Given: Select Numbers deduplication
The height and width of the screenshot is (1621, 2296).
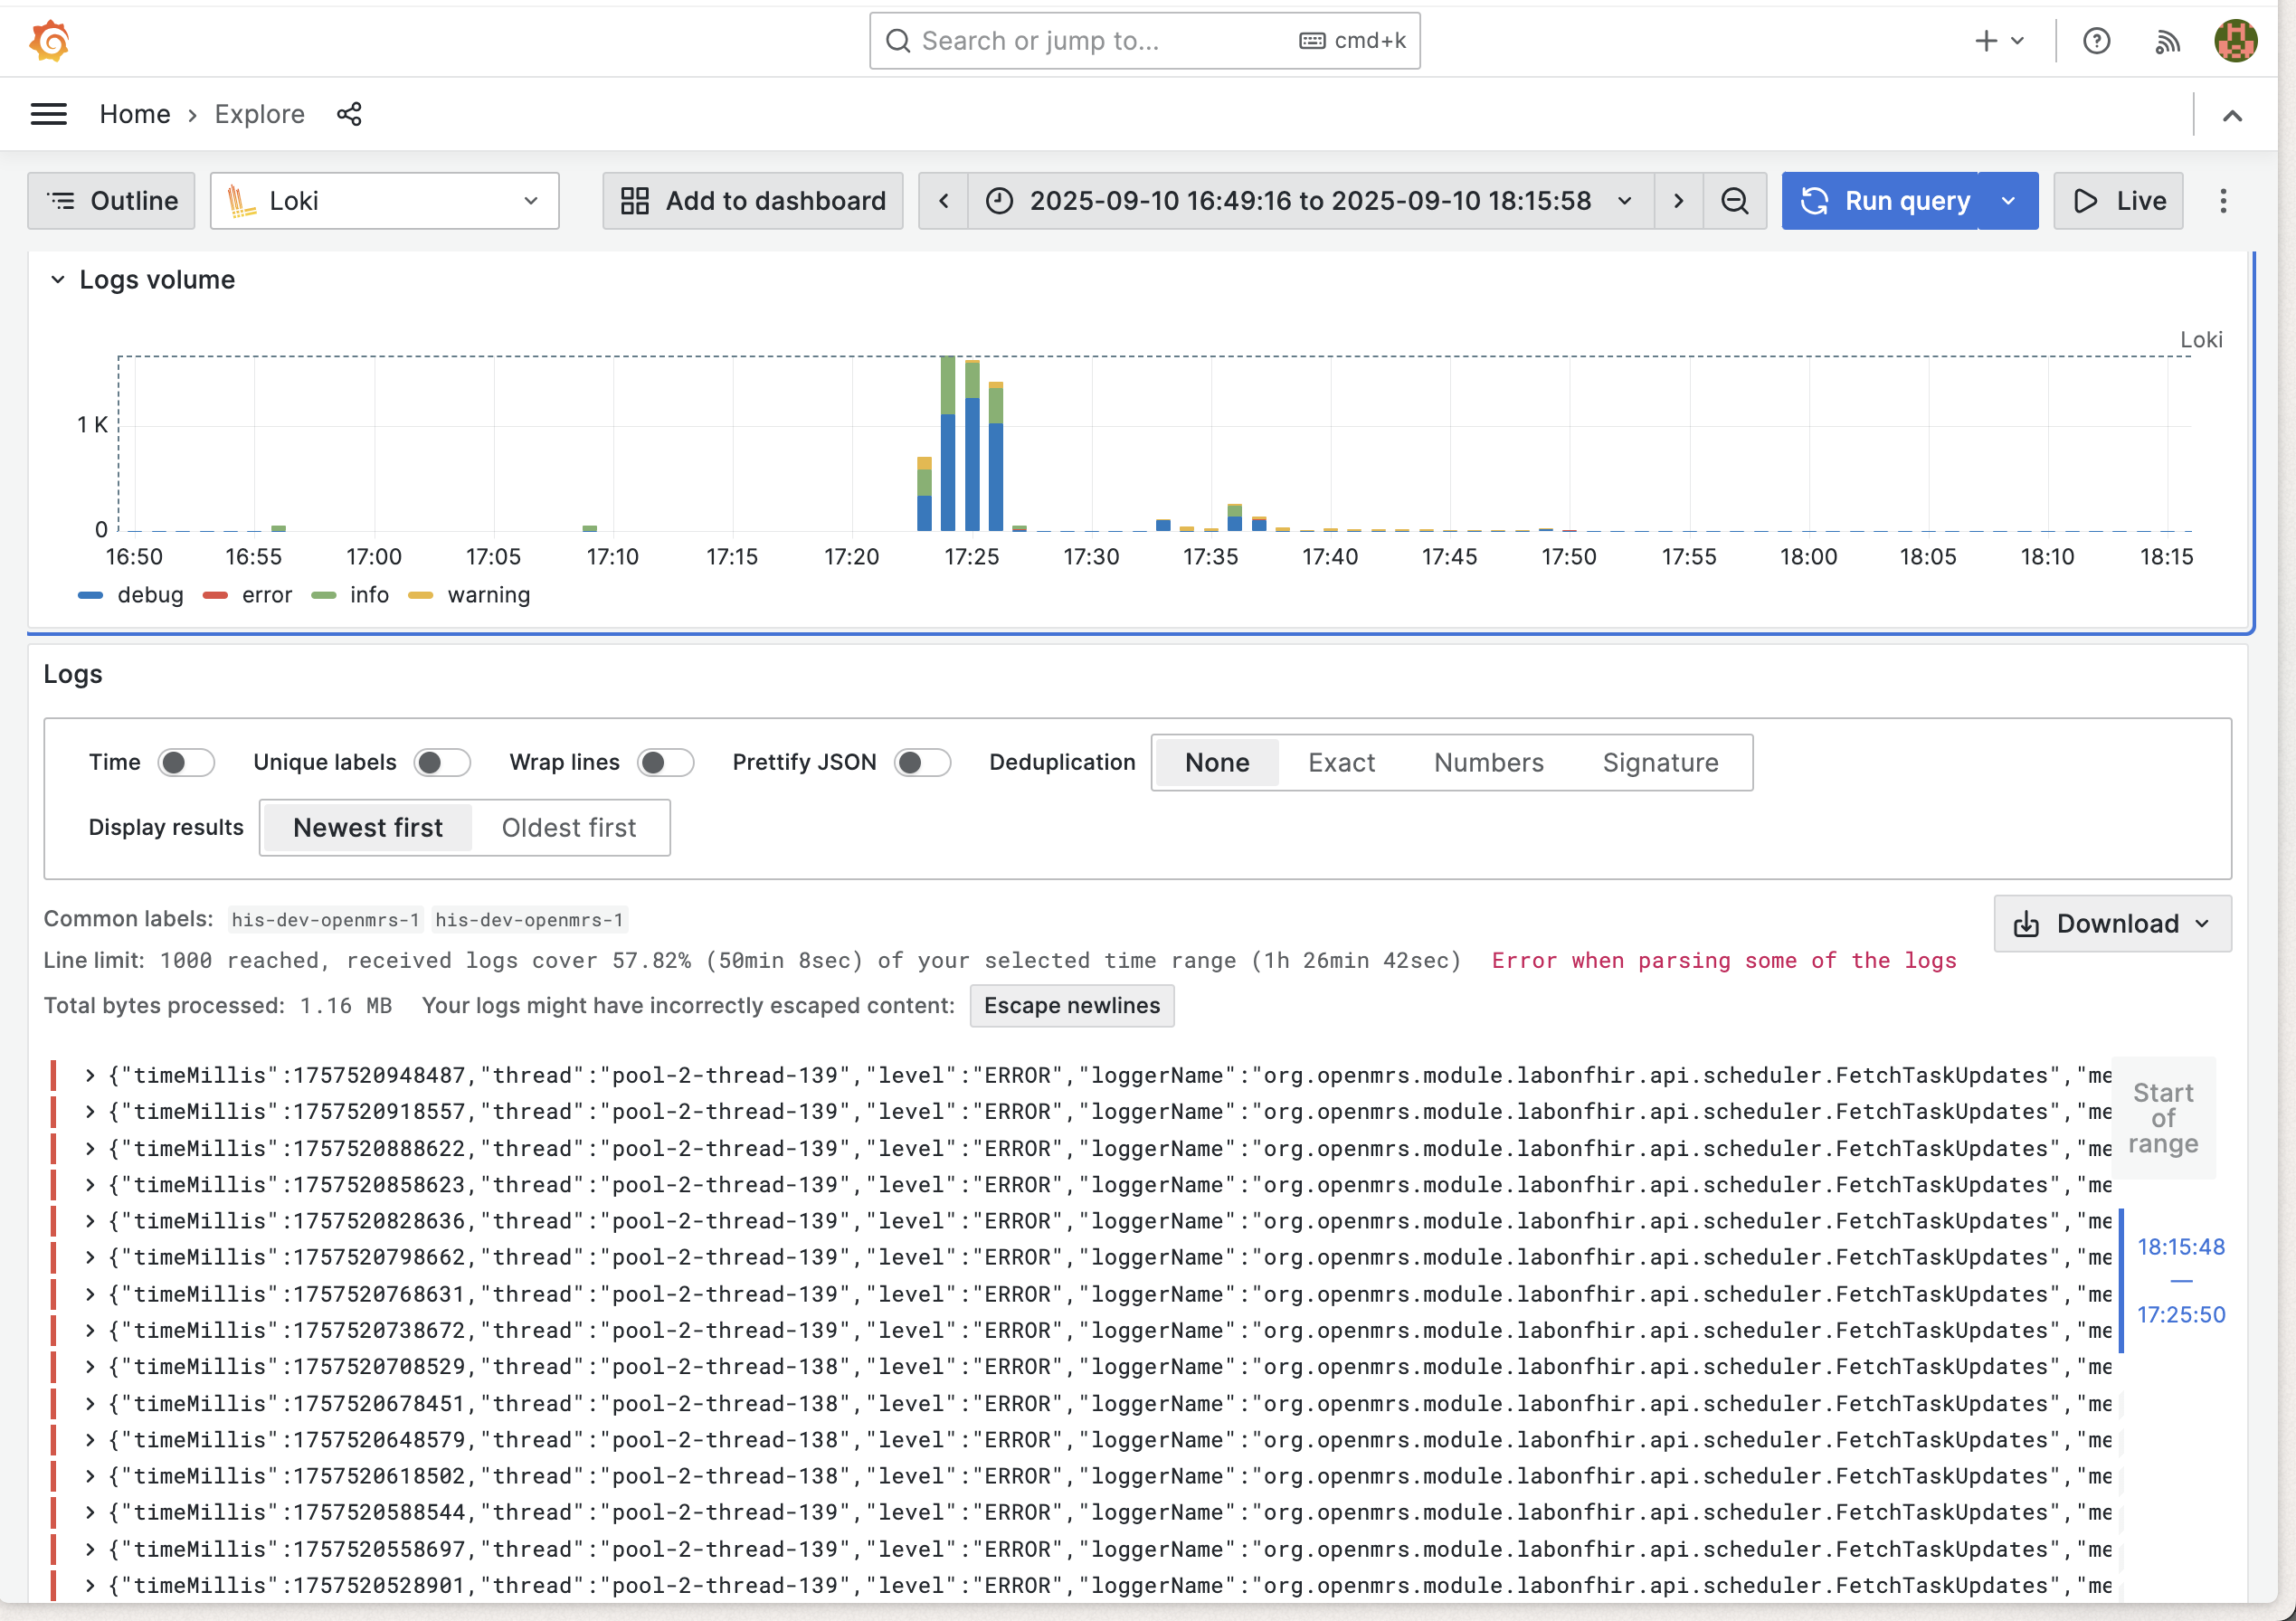Looking at the screenshot, I should [1488, 763].
